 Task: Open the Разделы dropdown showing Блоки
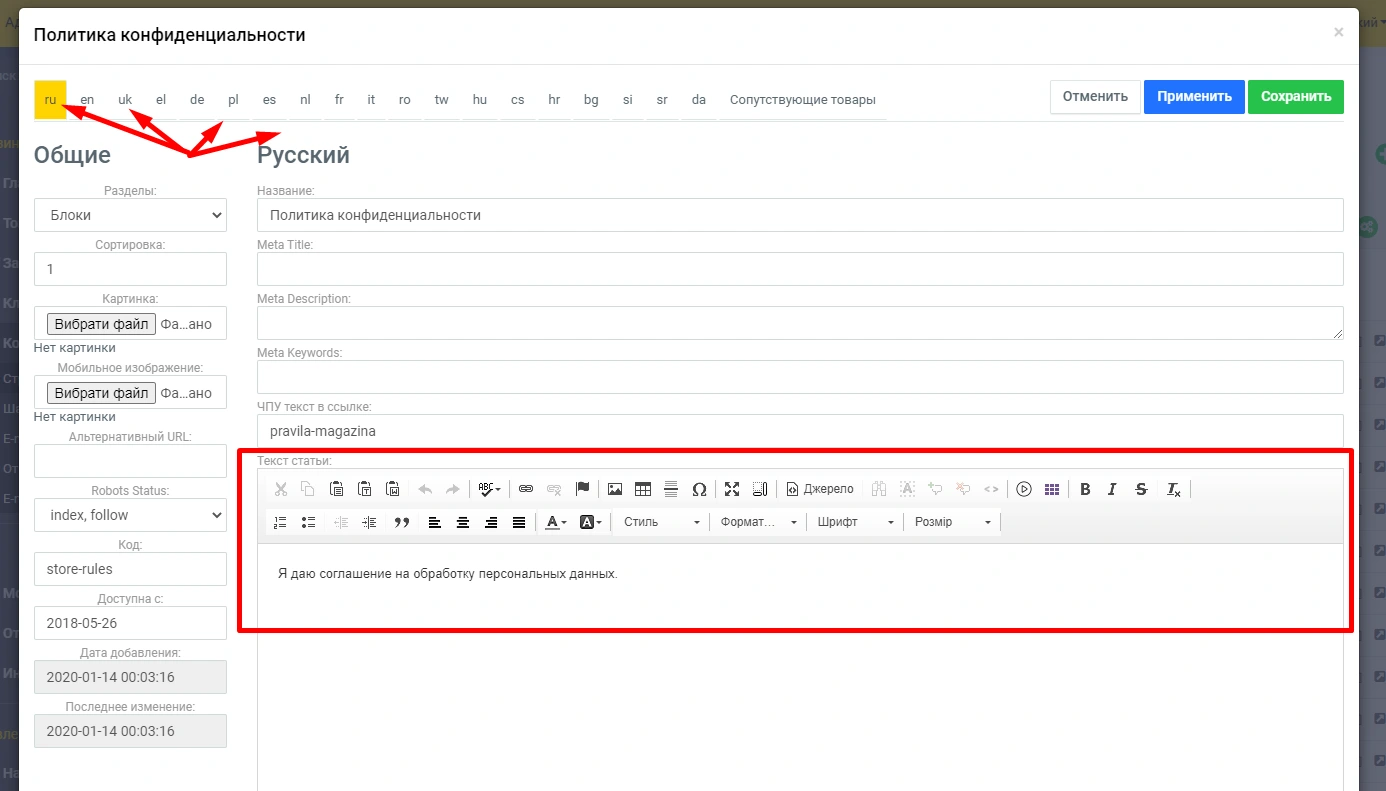click(130, 215)
